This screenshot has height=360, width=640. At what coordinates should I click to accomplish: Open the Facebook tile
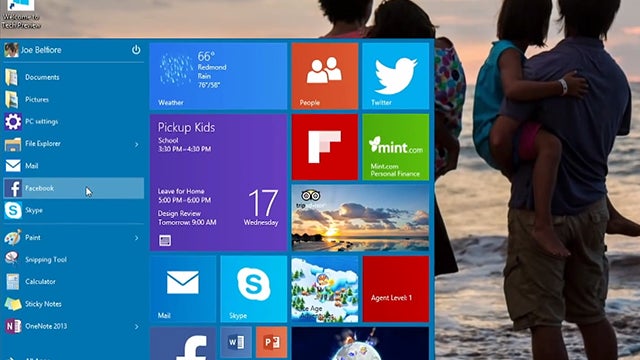coord(183,343)
